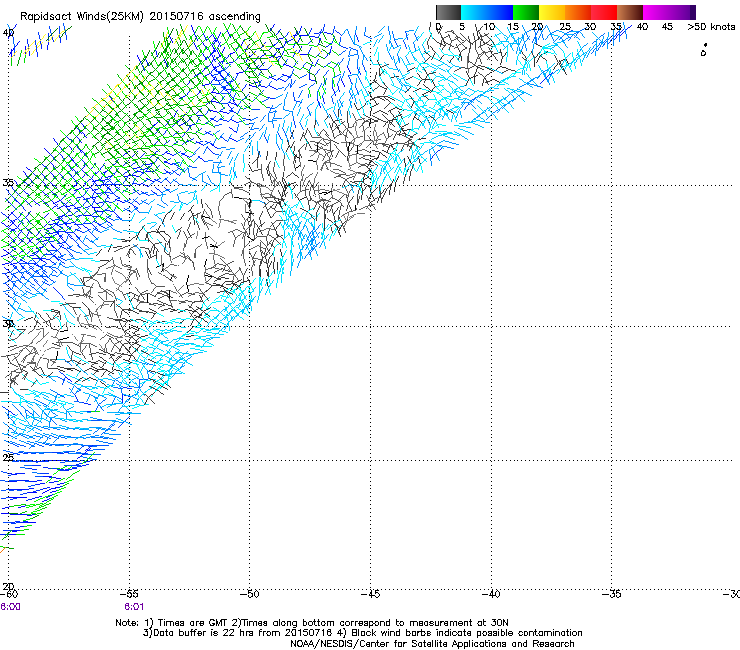Click the chart title Rapidscat Winds(25KM)
Viewport: 740px width, 650px height.
(x=82, y=17)
